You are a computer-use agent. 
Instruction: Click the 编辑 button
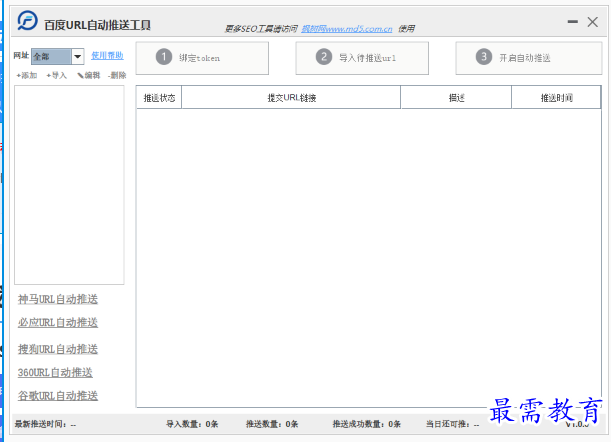[88, 76]
